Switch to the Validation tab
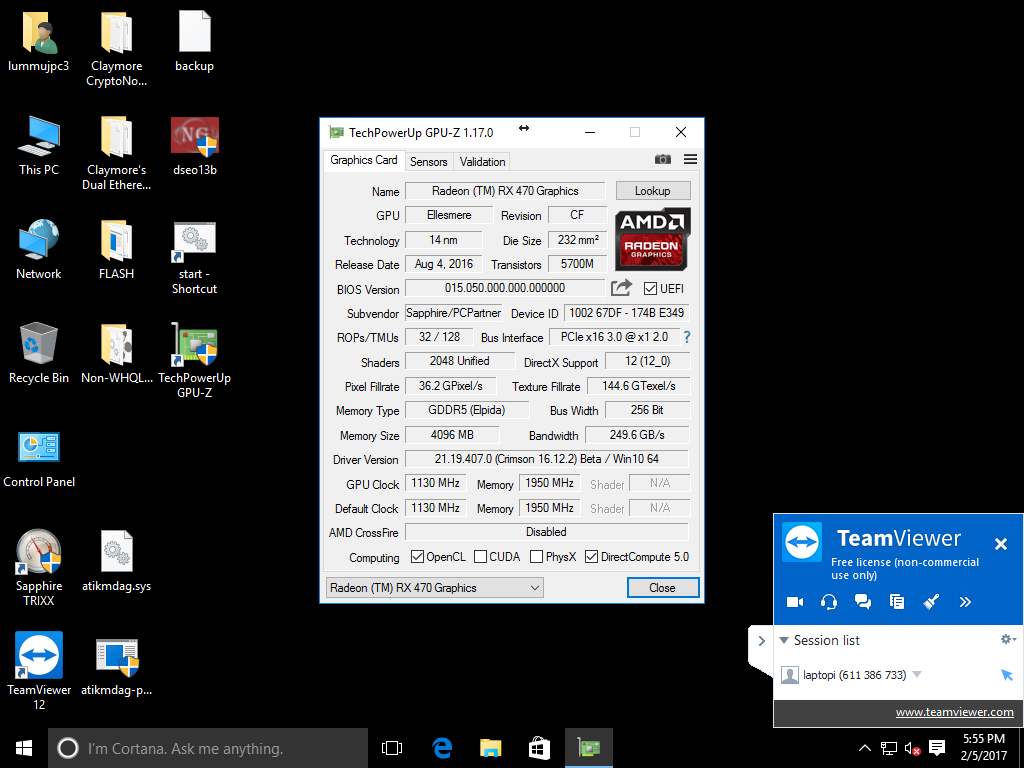Viewport: 1024px width, 768px height. point(482,161)
